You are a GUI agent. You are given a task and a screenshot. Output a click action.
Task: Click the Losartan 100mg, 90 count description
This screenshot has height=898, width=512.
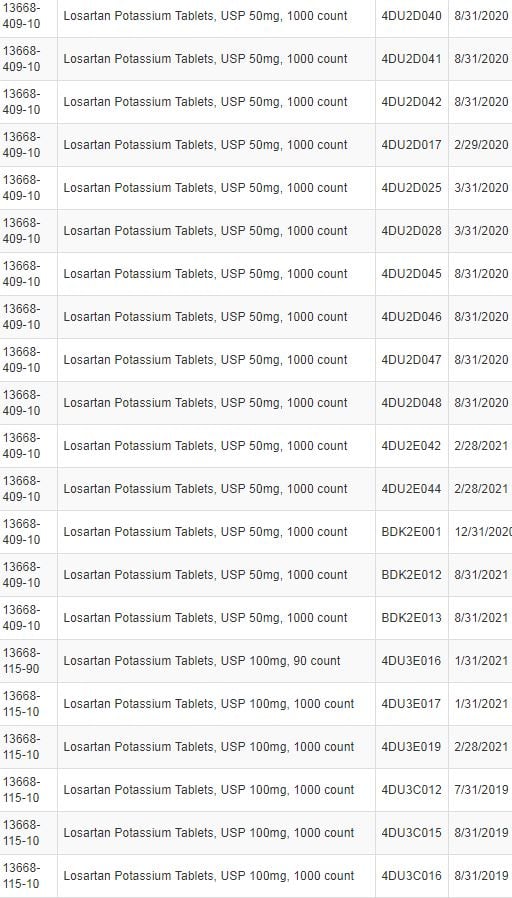202,661
